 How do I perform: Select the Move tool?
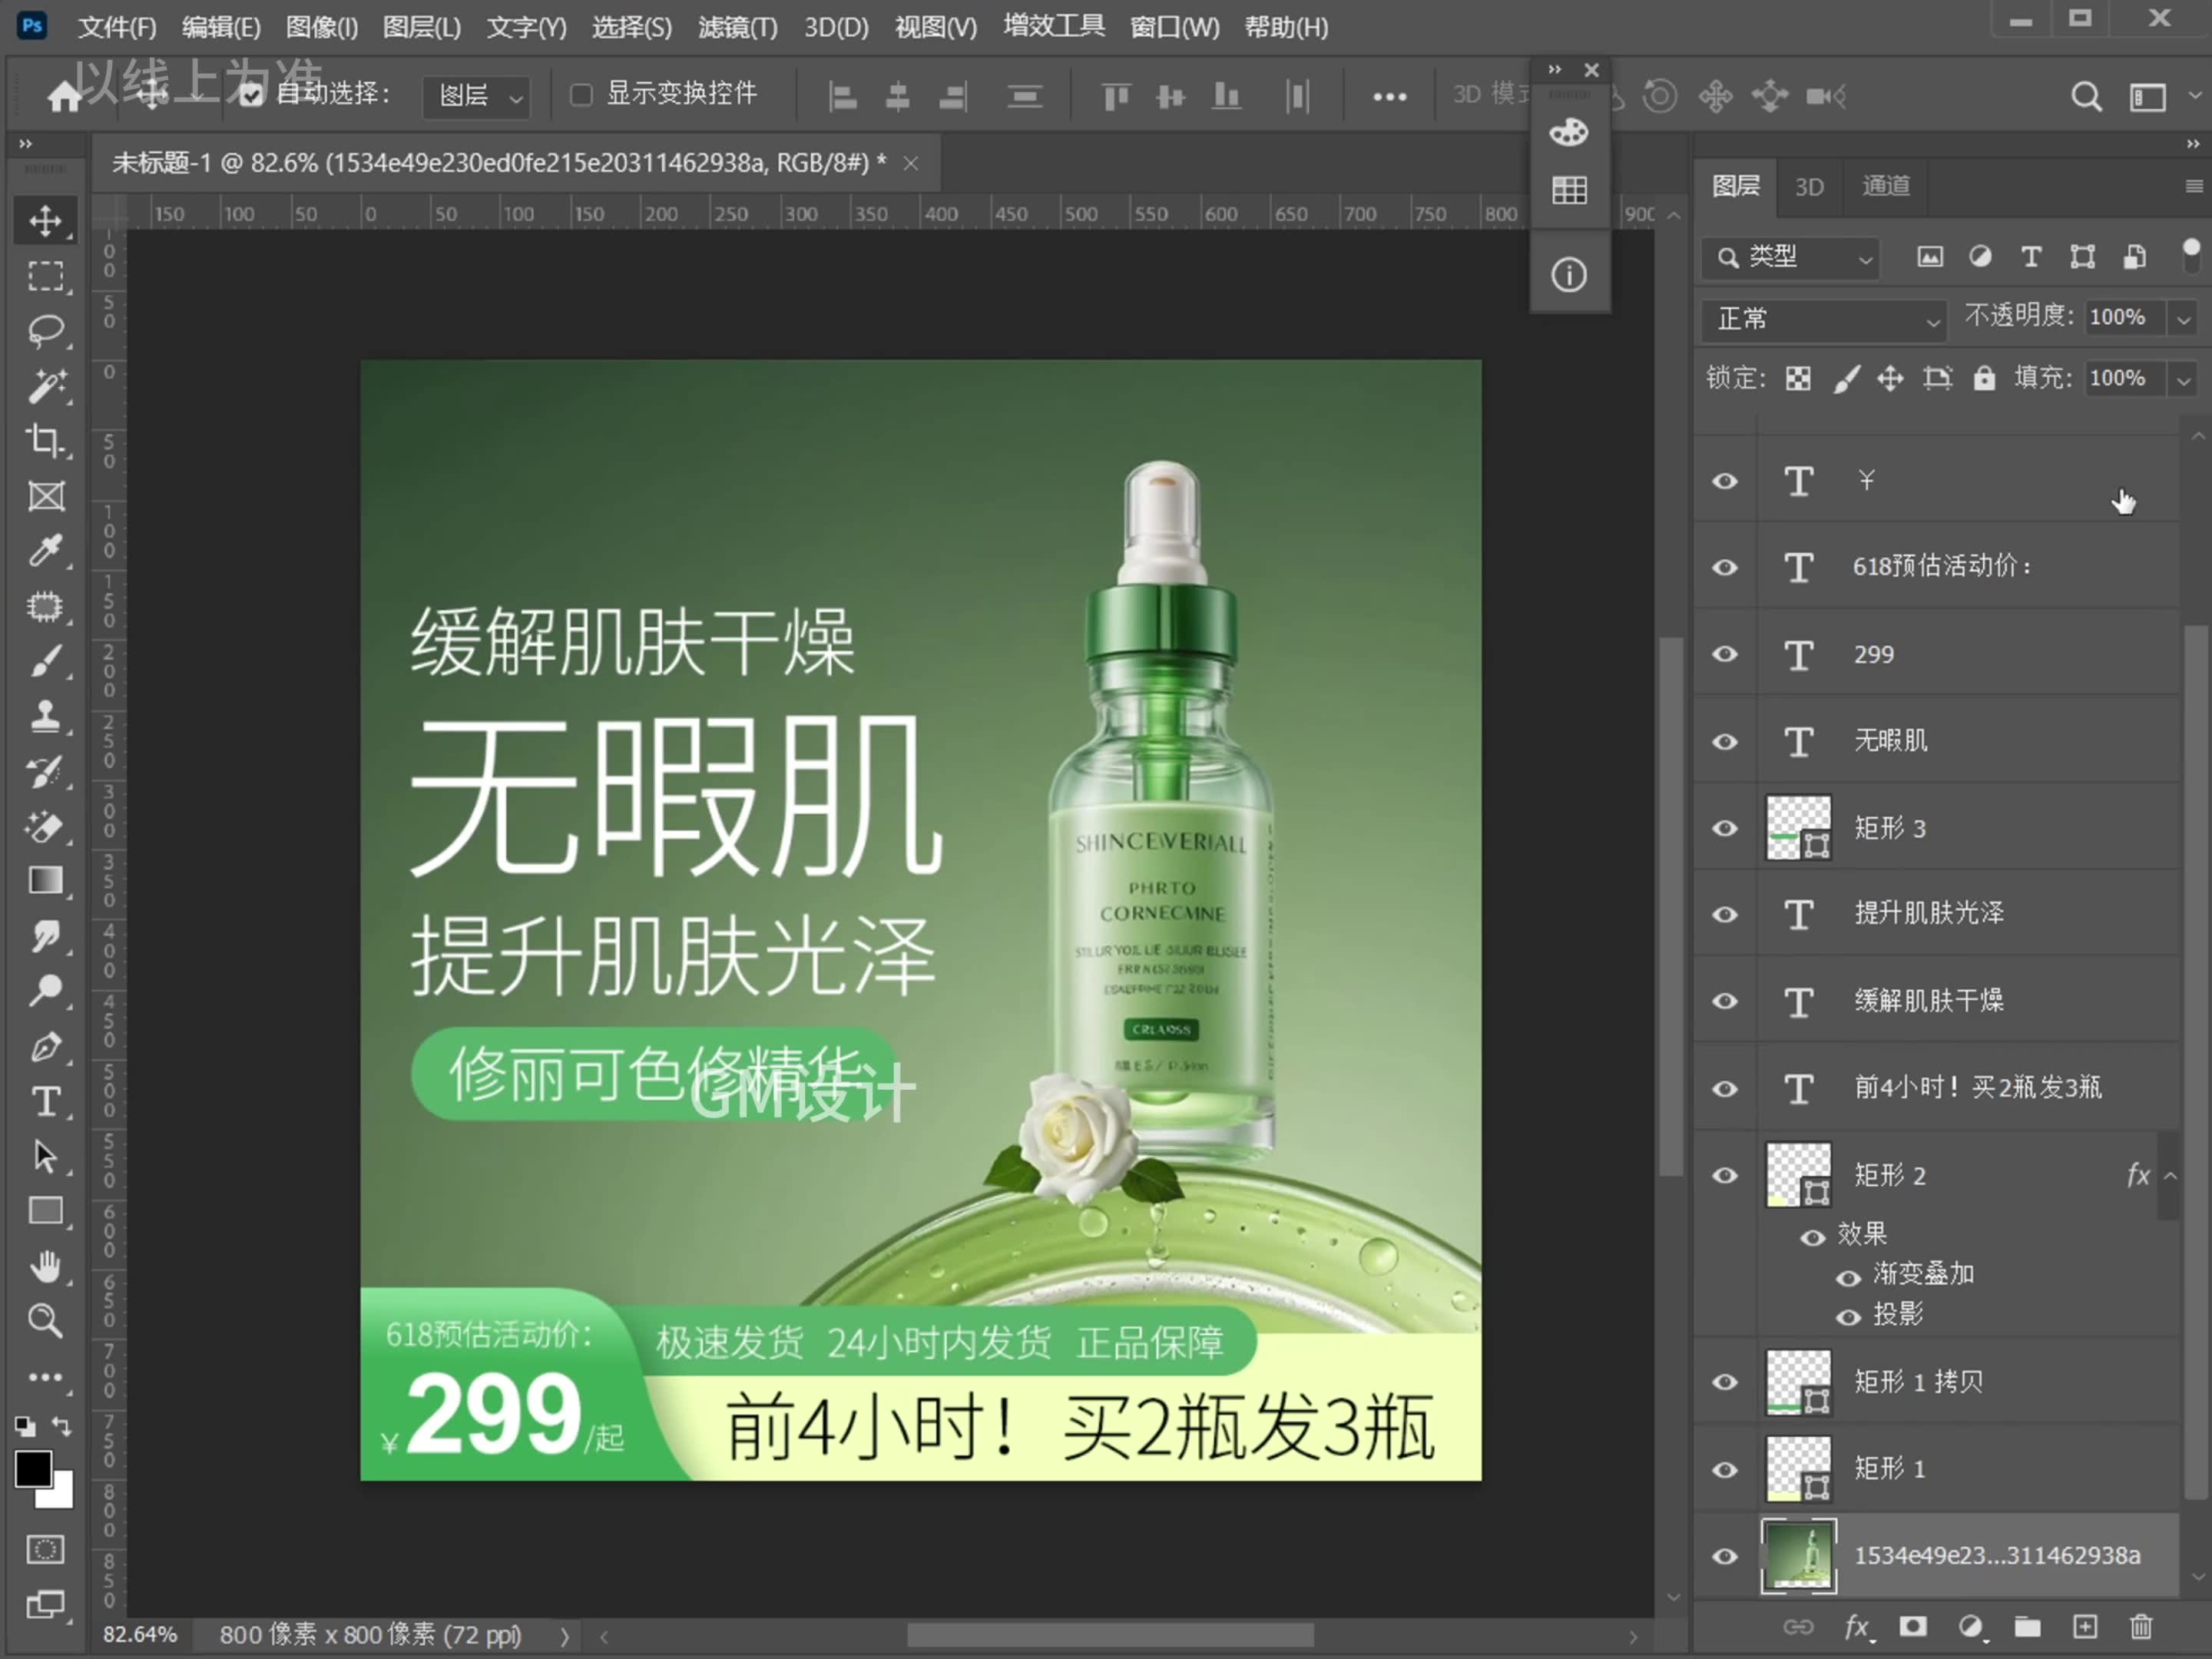45,220
